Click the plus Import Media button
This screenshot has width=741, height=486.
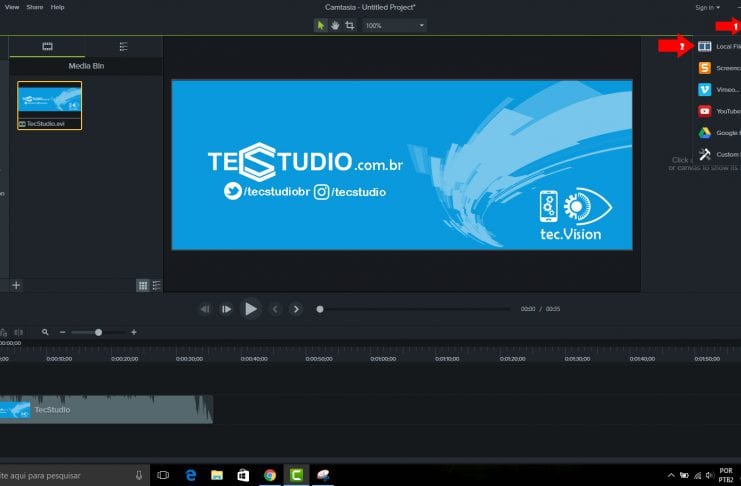pos(16,285)
